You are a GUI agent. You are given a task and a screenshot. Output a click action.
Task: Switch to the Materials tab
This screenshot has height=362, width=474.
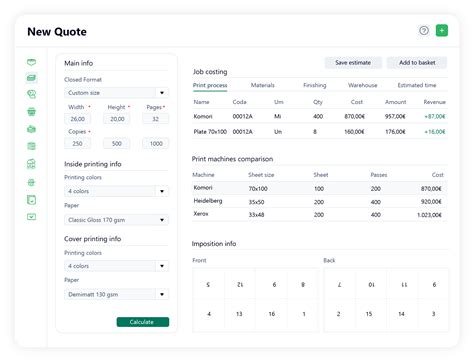coord(263,85)
